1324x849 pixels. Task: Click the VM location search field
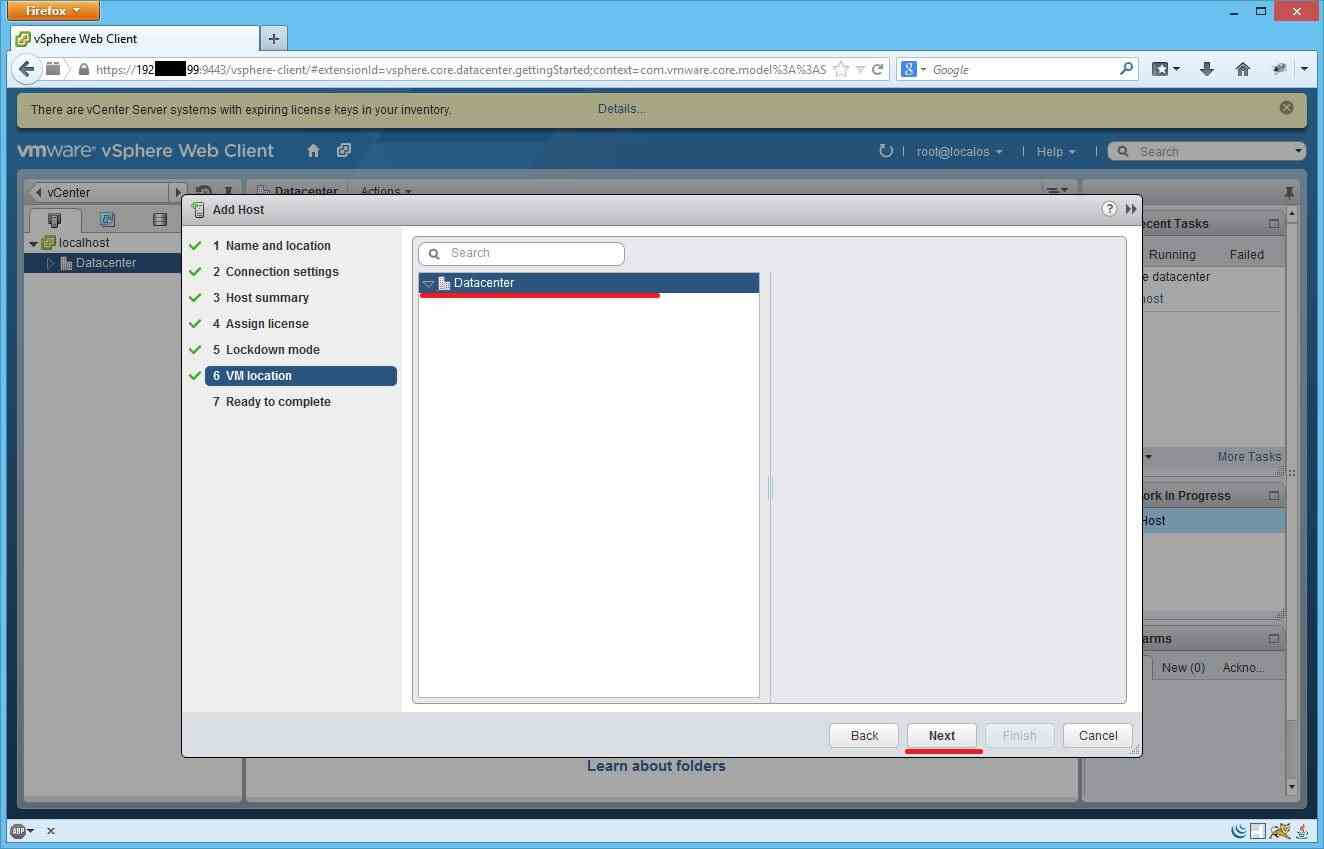pos(521,254)
